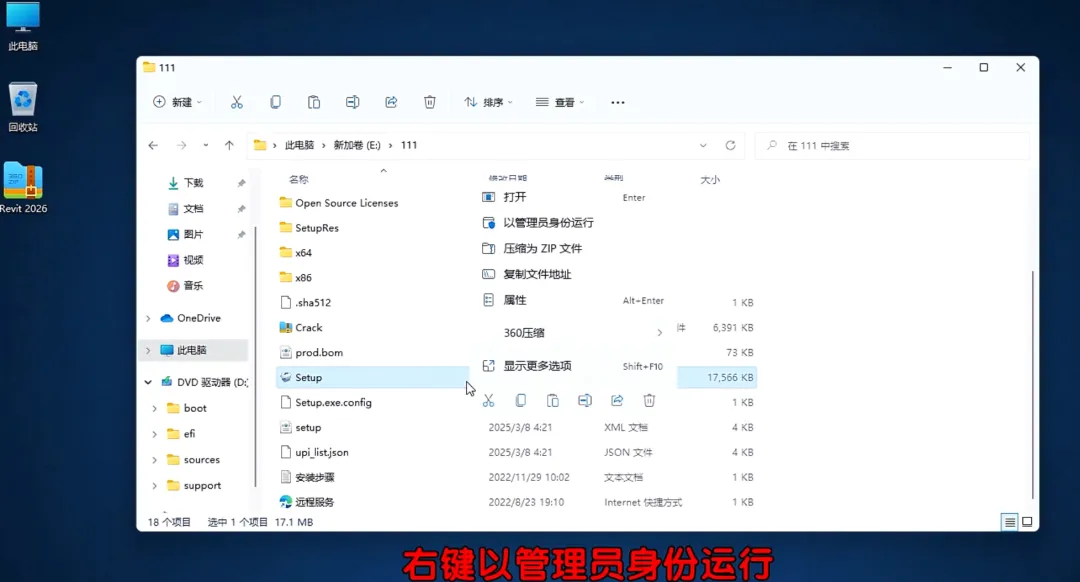Click the Paste icon in the context menu
The width and height of the screenshot is (1080, 582).
pos(552,400)
